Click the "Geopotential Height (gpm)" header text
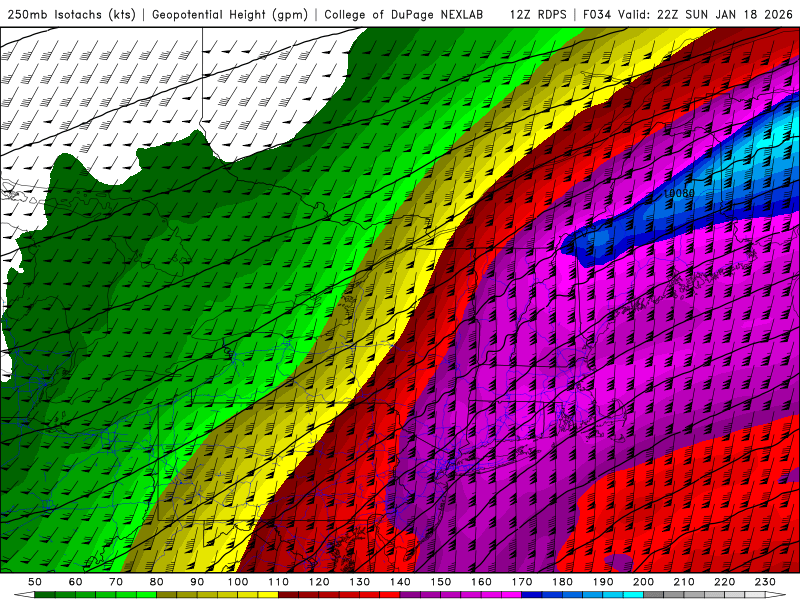Screen dimensions: 800x600 [230, 15]
